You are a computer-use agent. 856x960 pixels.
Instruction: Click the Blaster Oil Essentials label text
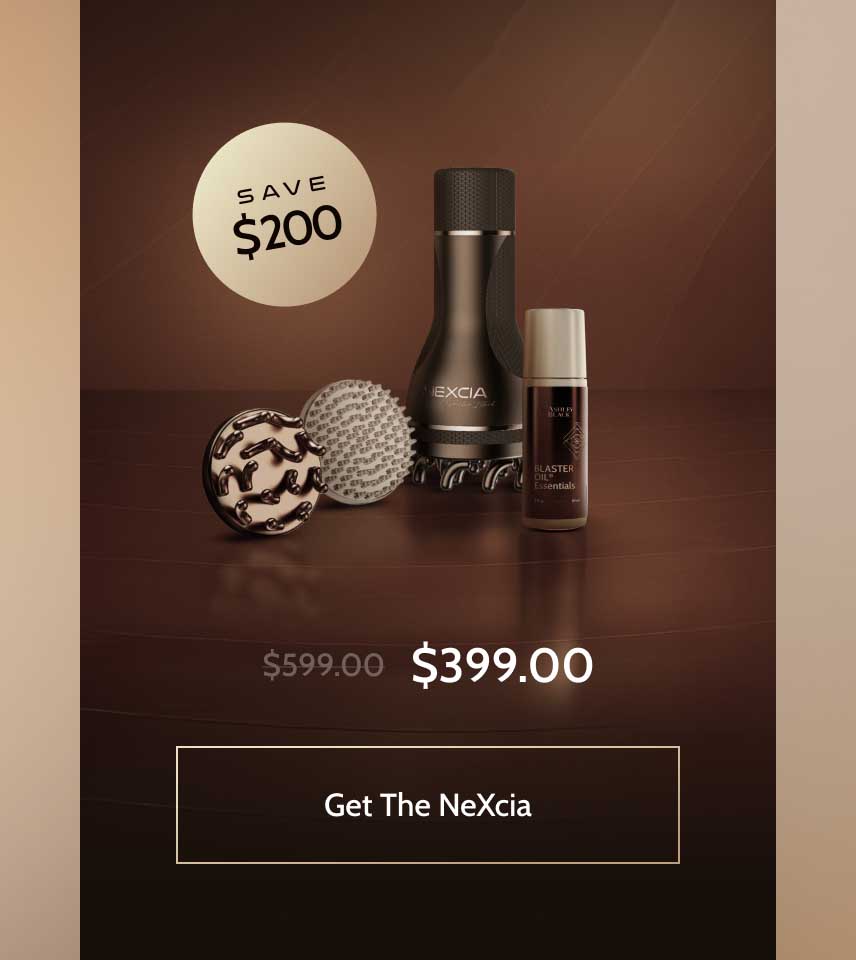point(554,477)
